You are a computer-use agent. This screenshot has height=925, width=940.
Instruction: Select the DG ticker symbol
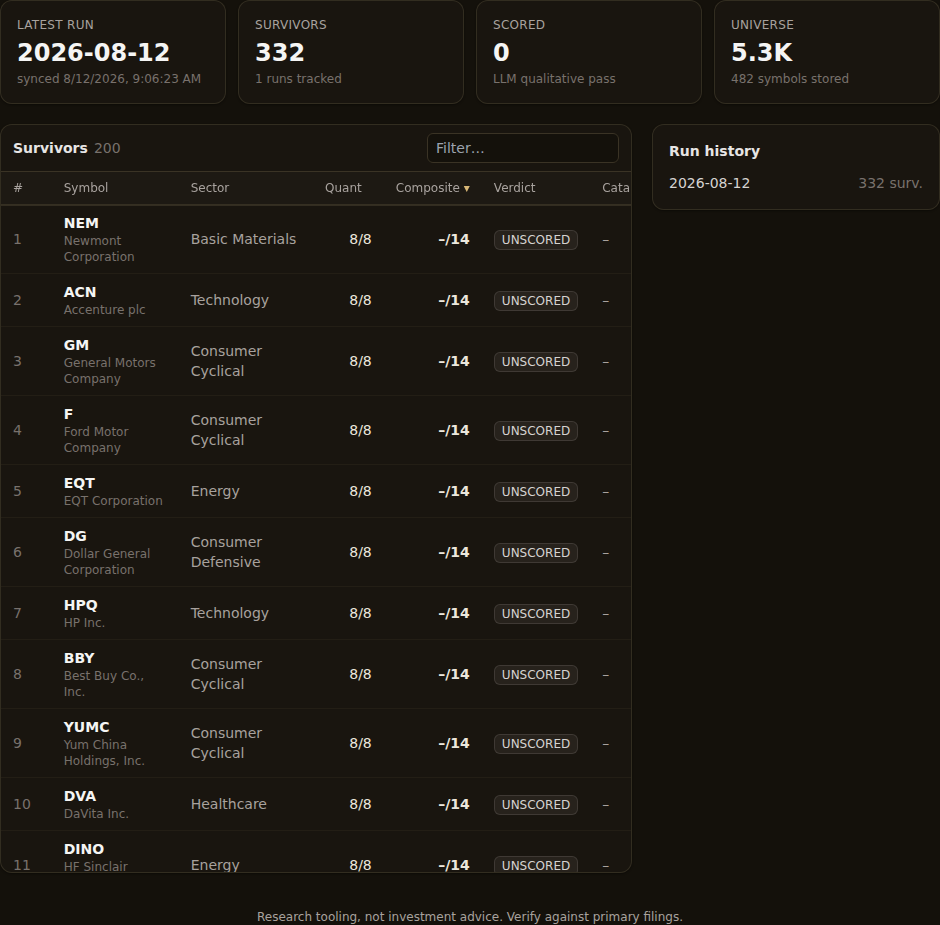click(x=75, y=536)
